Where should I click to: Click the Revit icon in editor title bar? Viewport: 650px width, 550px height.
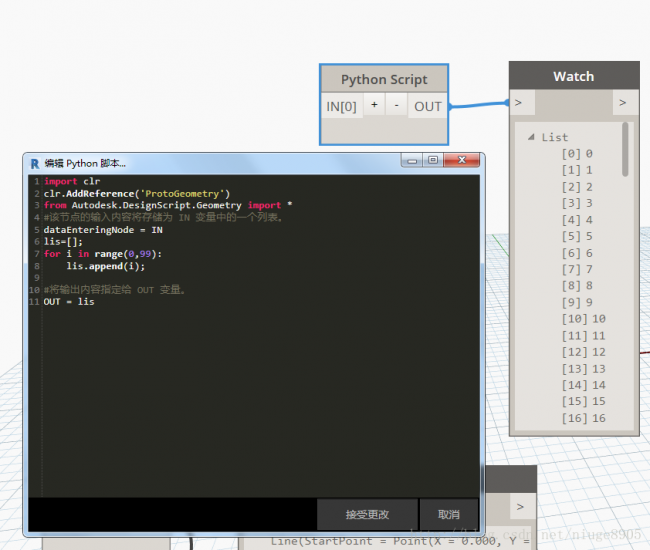[x=35, y=162]
